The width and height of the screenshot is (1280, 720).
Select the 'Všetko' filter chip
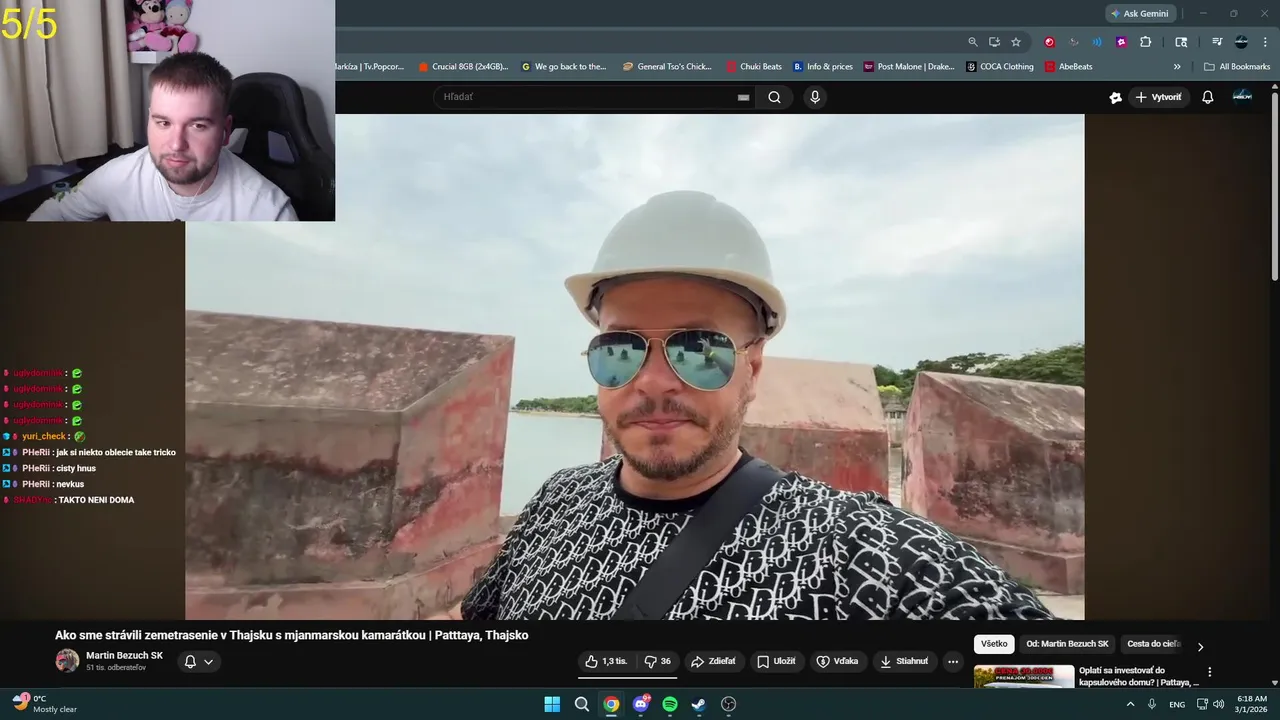(994, 644)
